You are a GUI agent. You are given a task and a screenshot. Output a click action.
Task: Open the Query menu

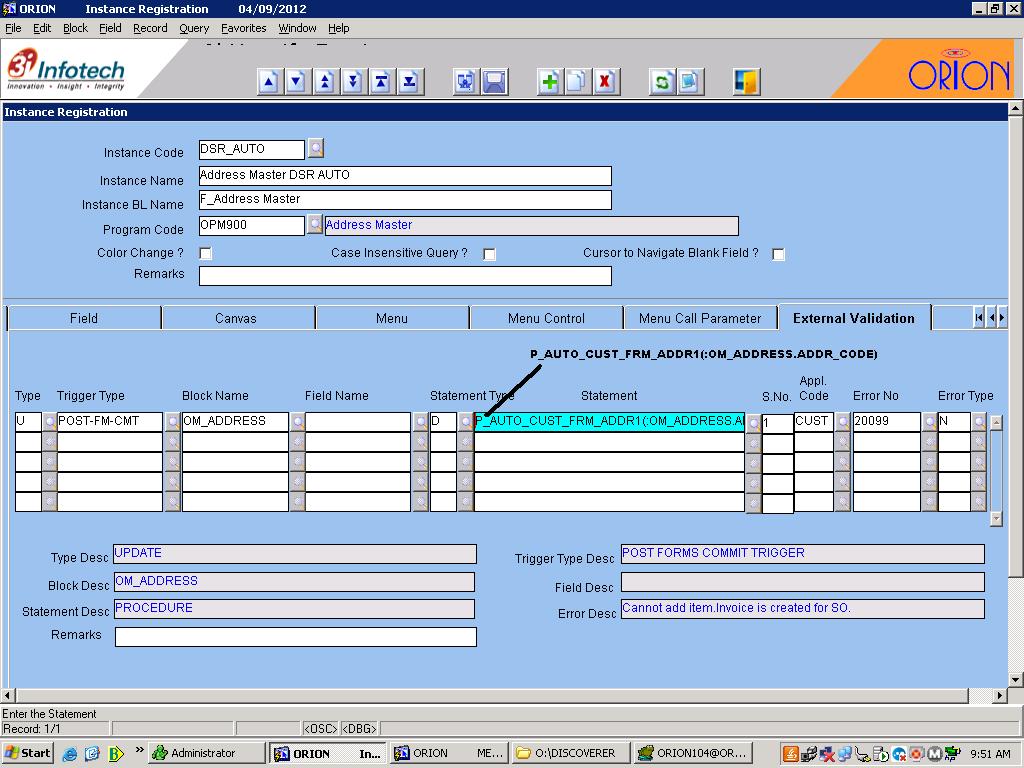pos(194,28)
